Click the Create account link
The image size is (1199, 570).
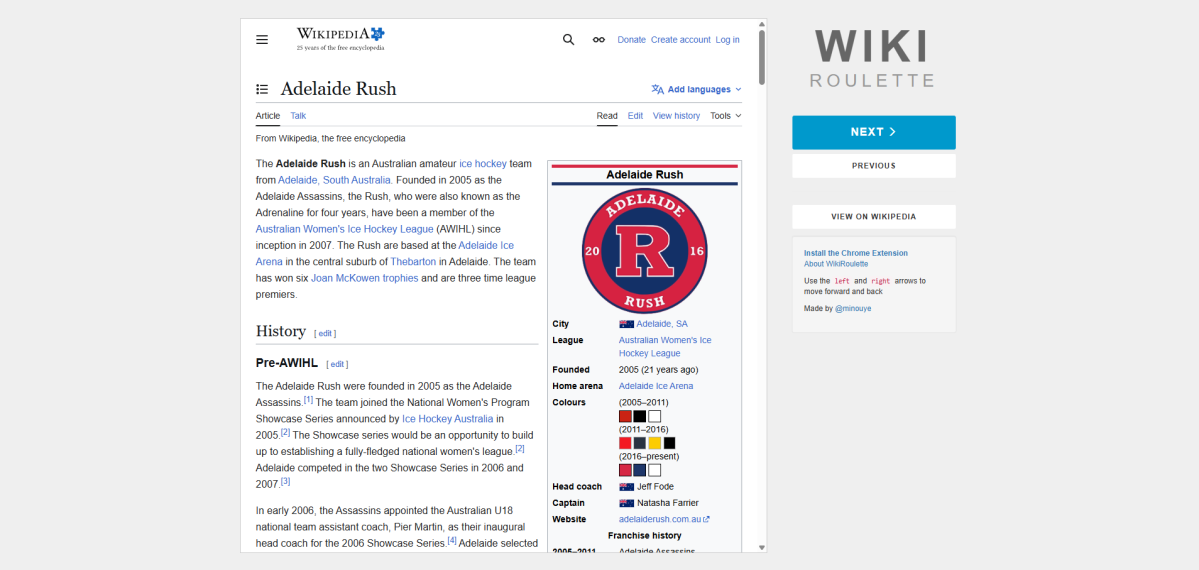pyautogui.click(x=681, y=40)
